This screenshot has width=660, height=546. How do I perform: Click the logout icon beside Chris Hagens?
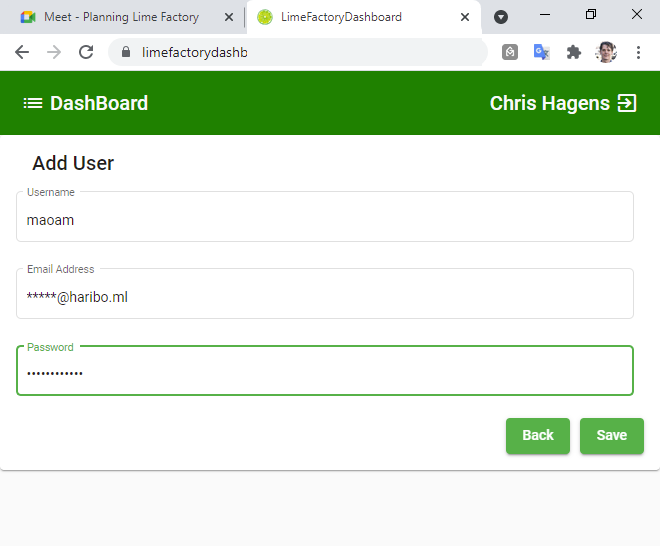click(x=627, y=103)
